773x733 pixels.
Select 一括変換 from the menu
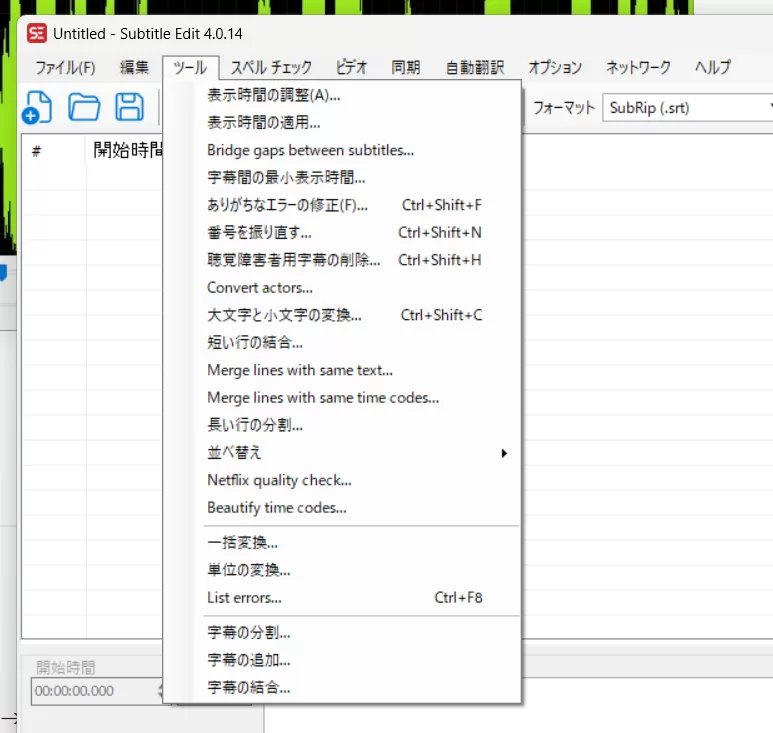242,543
